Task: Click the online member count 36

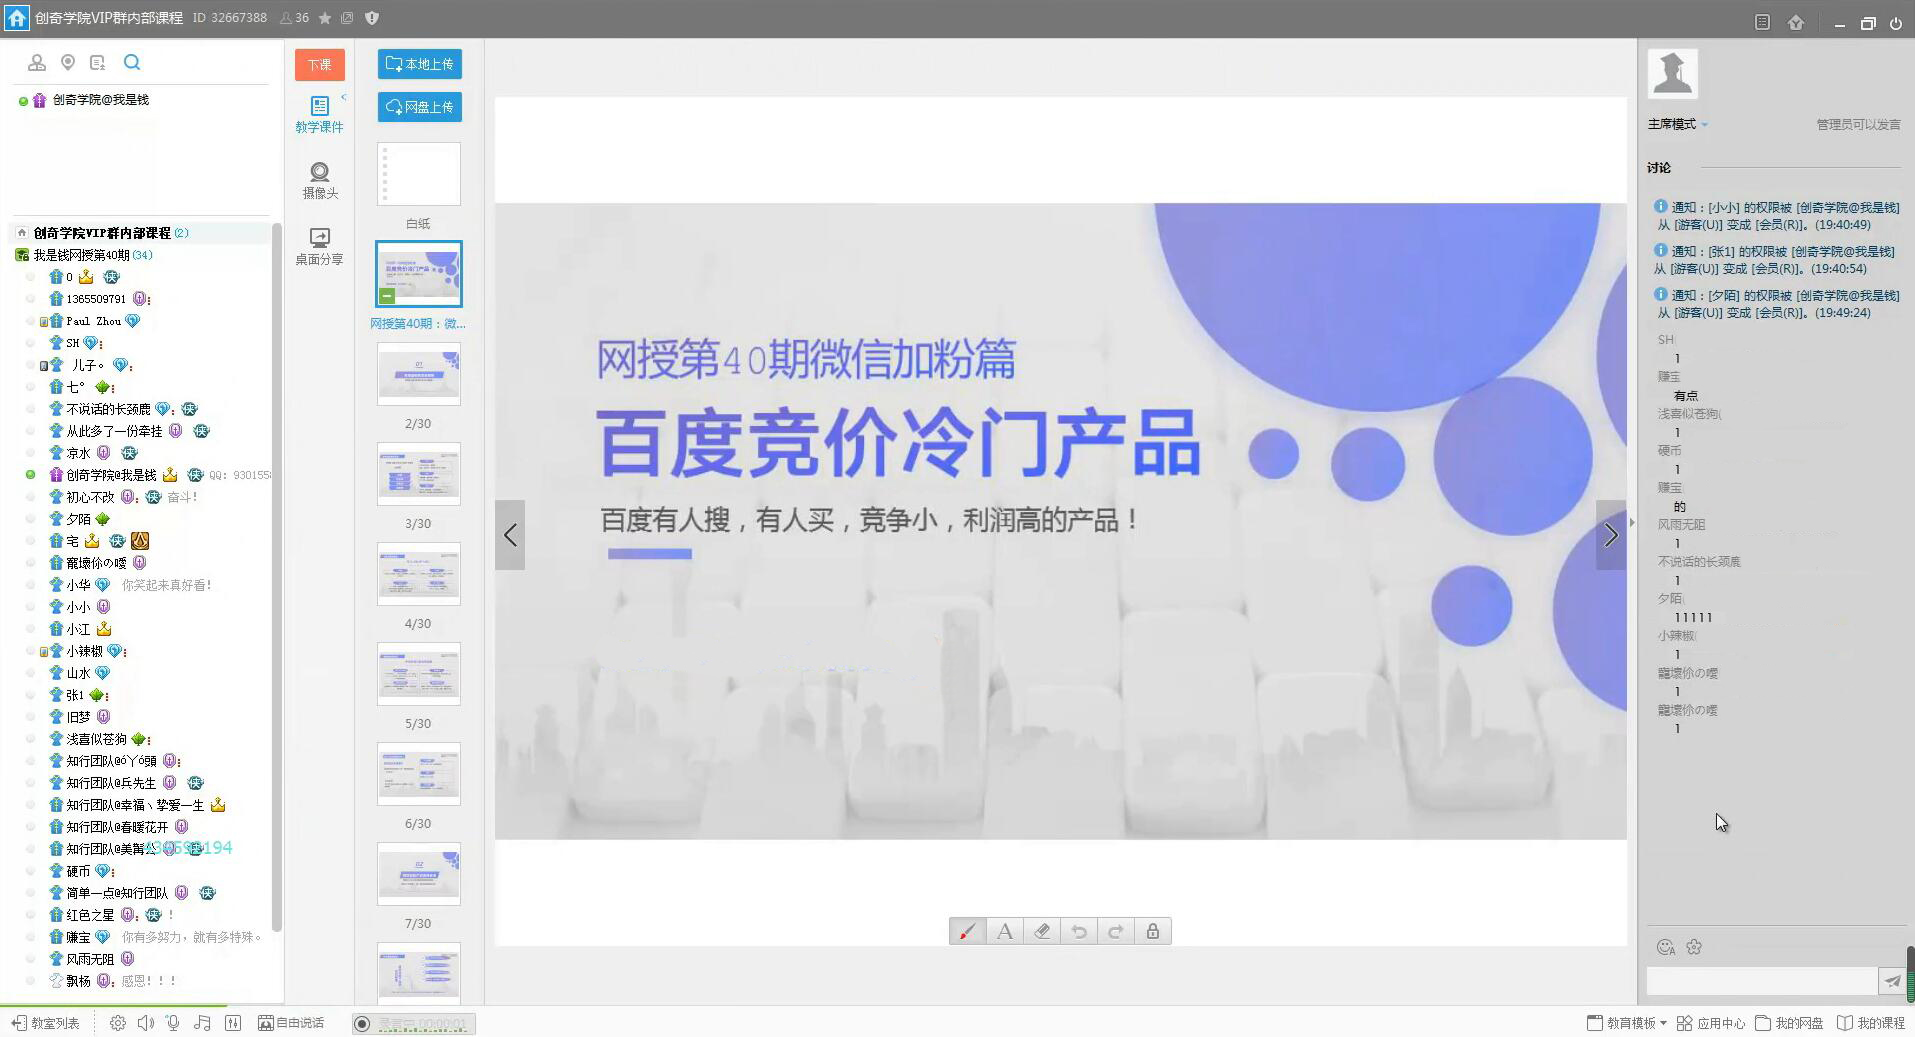Action: pos(295,18)
